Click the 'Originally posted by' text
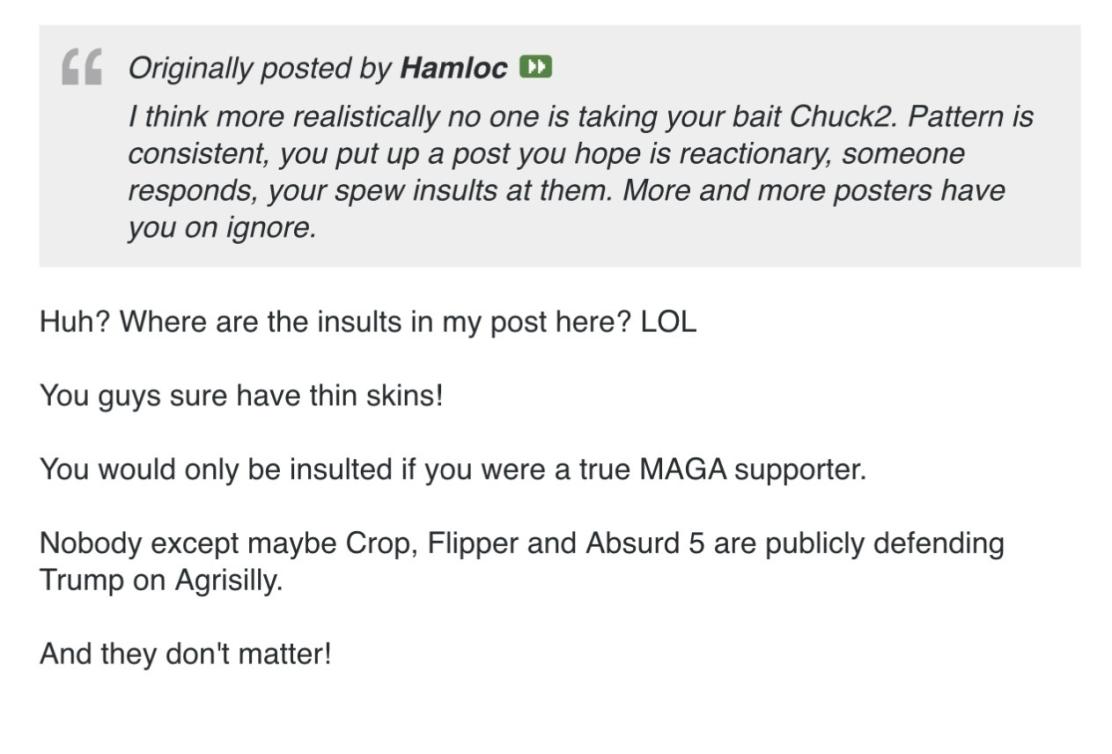 (260, 69)
